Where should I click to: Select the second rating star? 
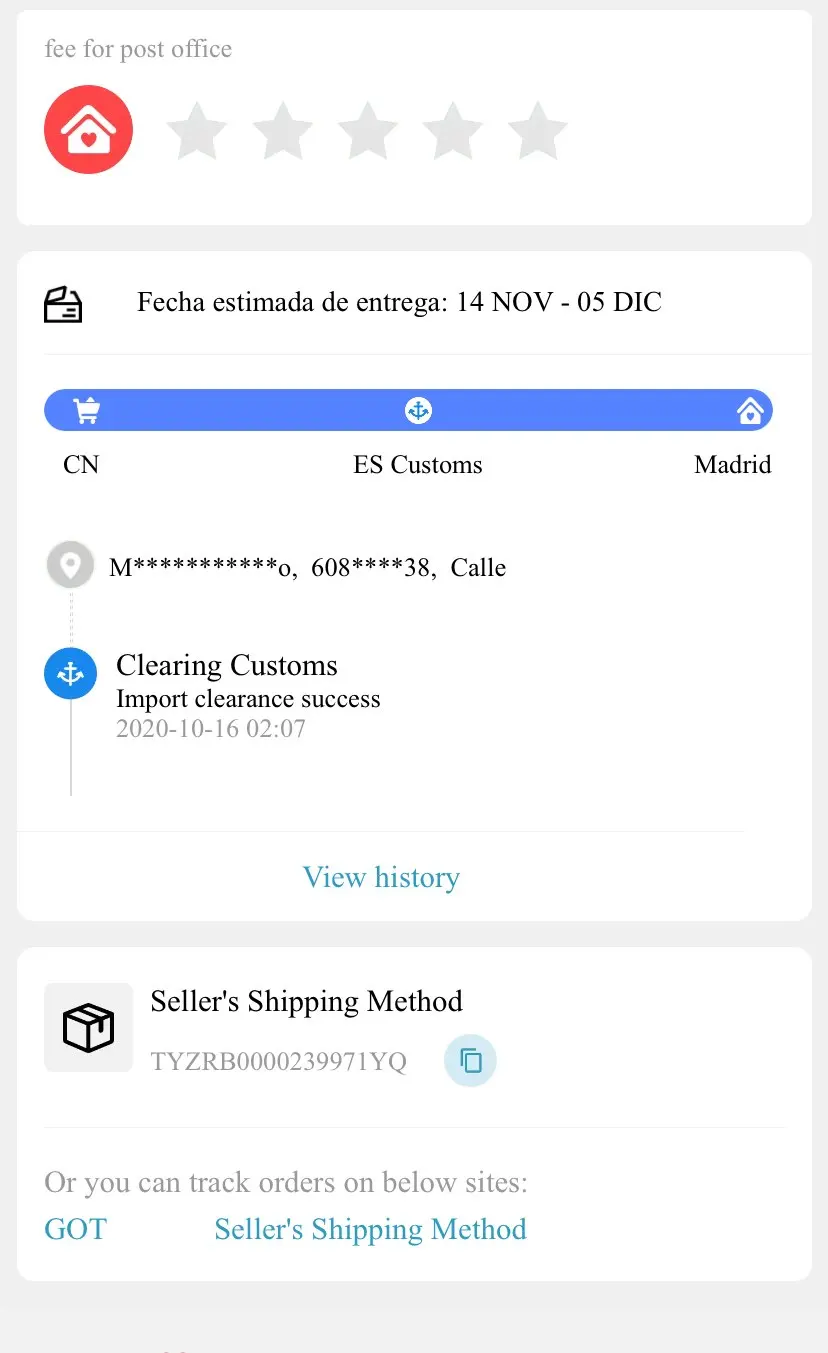click(x=282, y=131)
